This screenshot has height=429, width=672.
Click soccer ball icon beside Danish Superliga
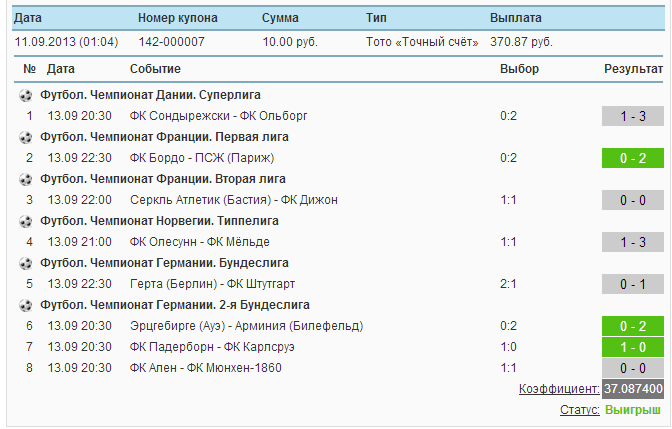pos(25,95)
